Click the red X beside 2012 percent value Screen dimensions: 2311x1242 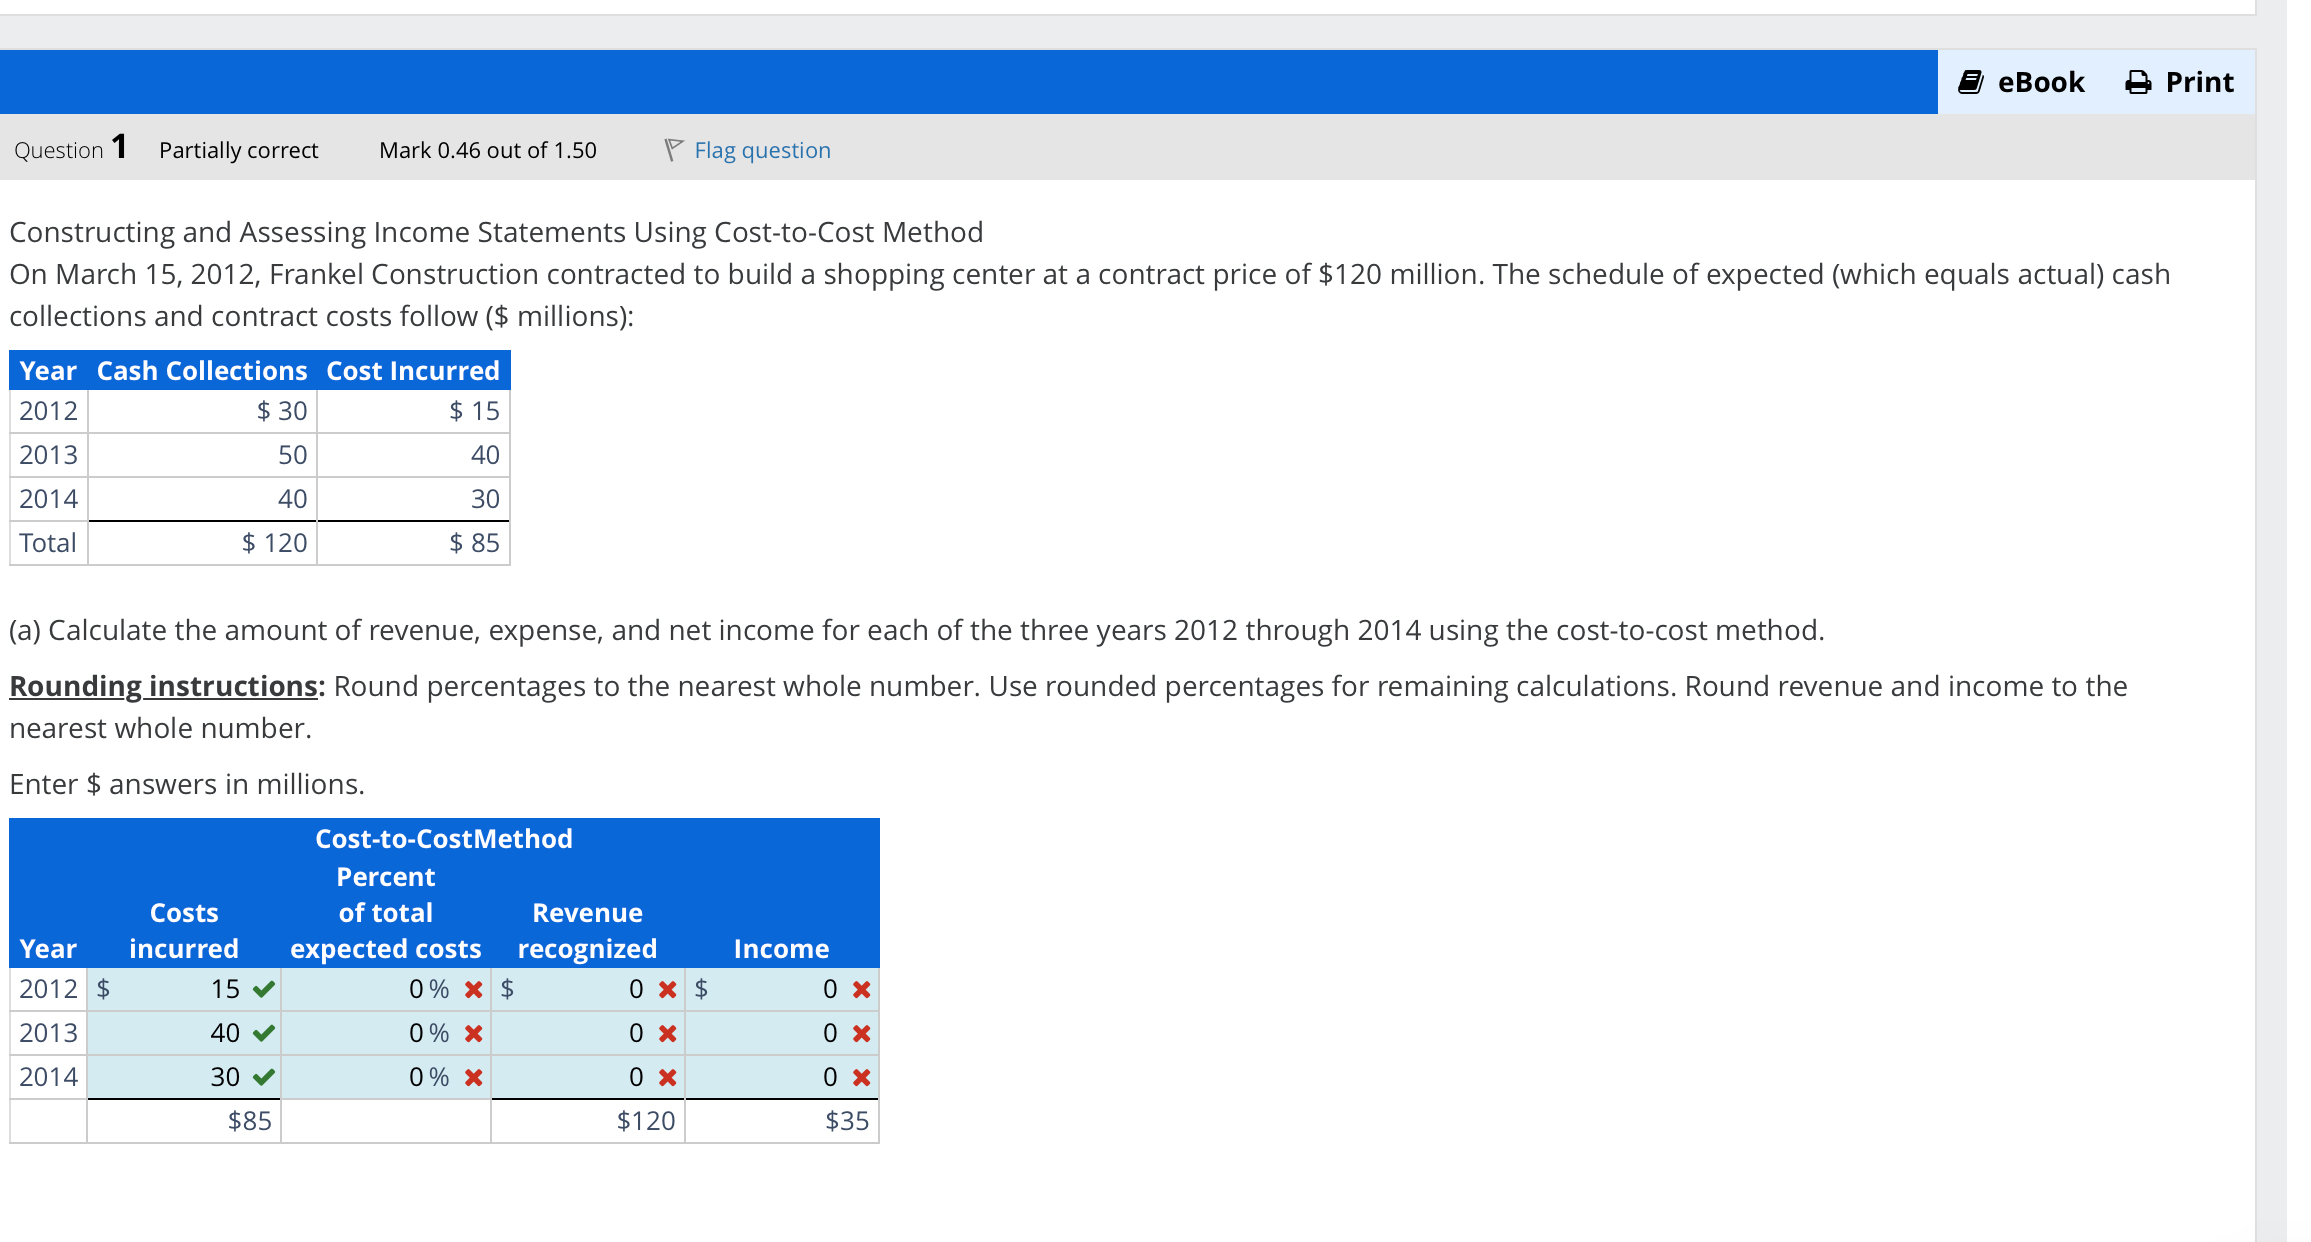tap(472, 991)
